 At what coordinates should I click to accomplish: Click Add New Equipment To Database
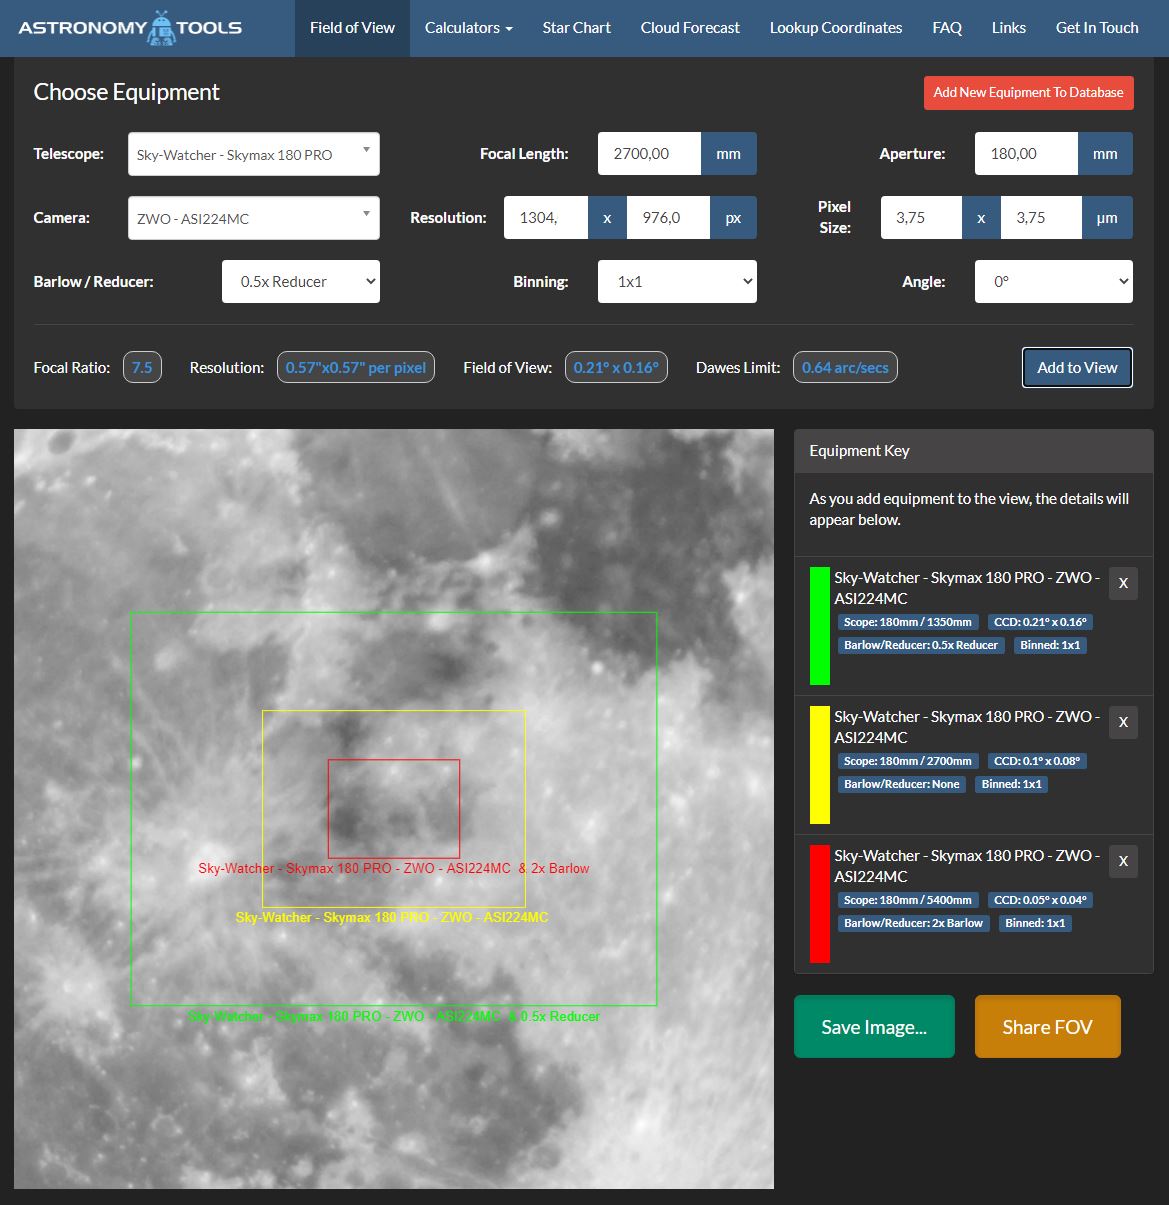tap(1028, 92)
